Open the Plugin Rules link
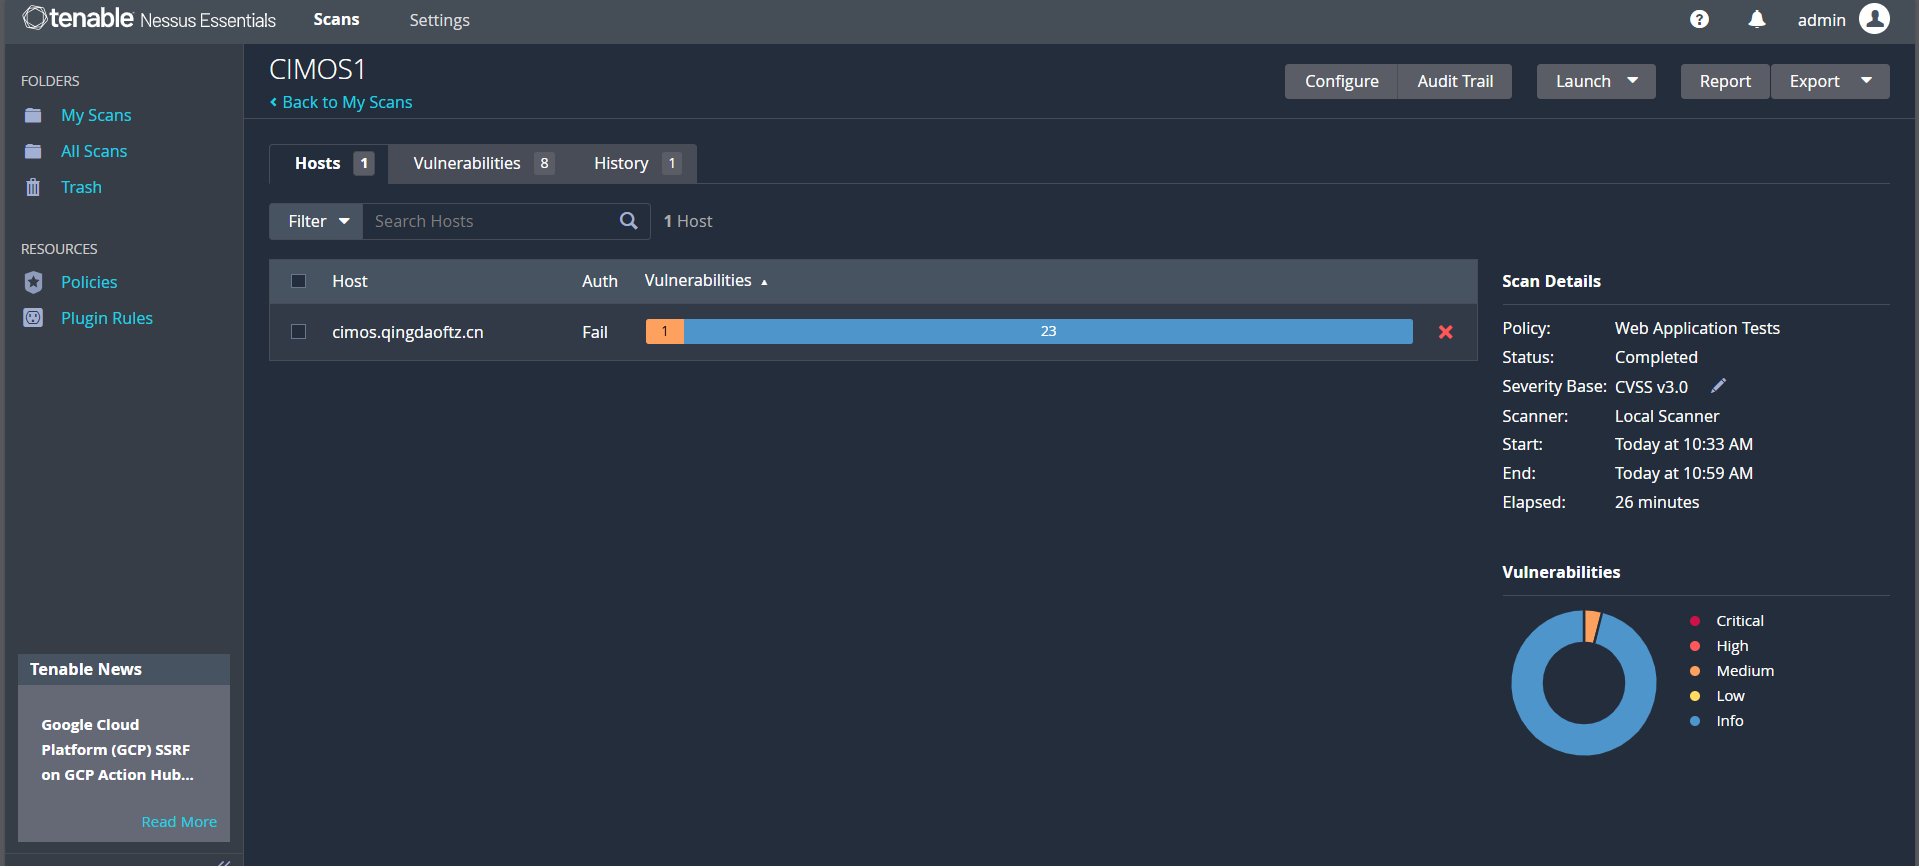 [107, 318]
